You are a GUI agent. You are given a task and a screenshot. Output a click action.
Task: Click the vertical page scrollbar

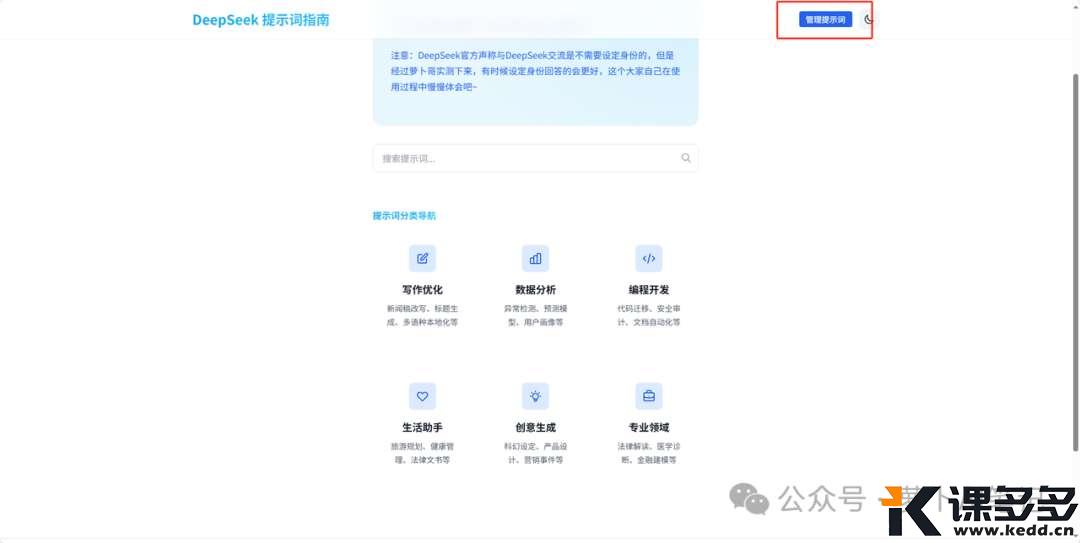[x=1075, y=262]
